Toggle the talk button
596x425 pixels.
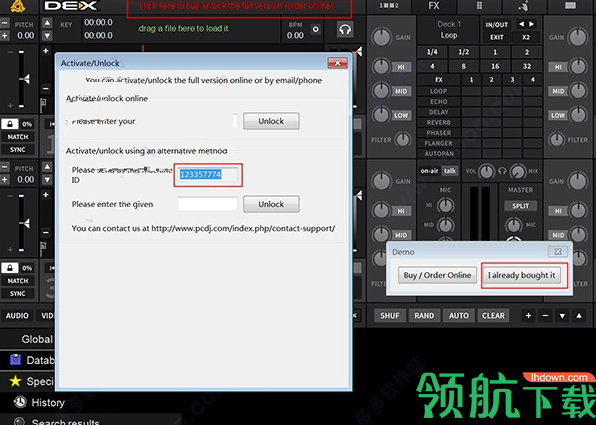(x=450, y=171)
